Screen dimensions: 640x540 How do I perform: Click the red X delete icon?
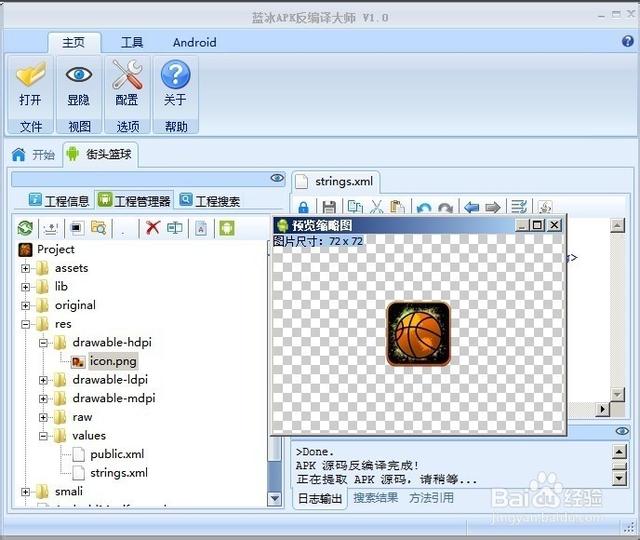pos(153,227)
